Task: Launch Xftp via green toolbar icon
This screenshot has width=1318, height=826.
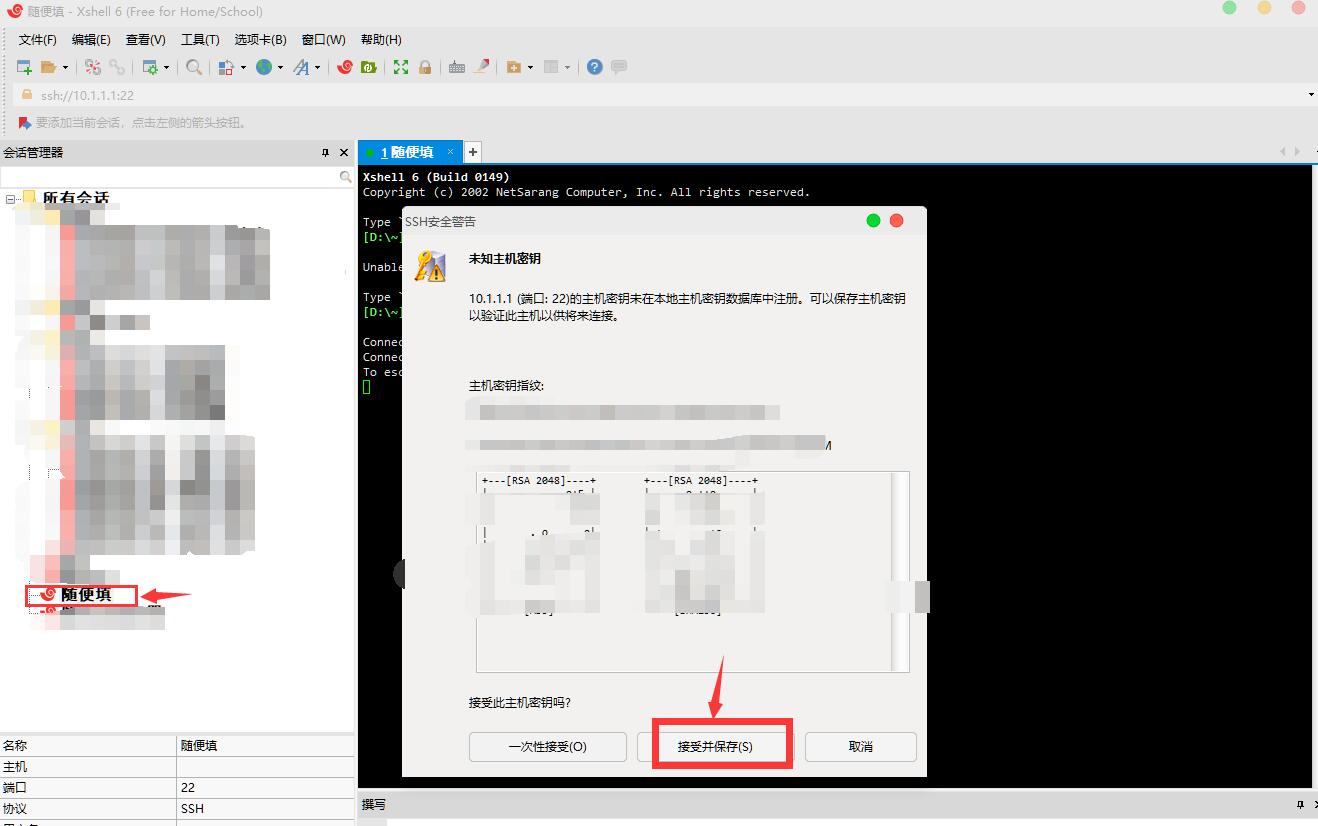Action: click(369, 67)
